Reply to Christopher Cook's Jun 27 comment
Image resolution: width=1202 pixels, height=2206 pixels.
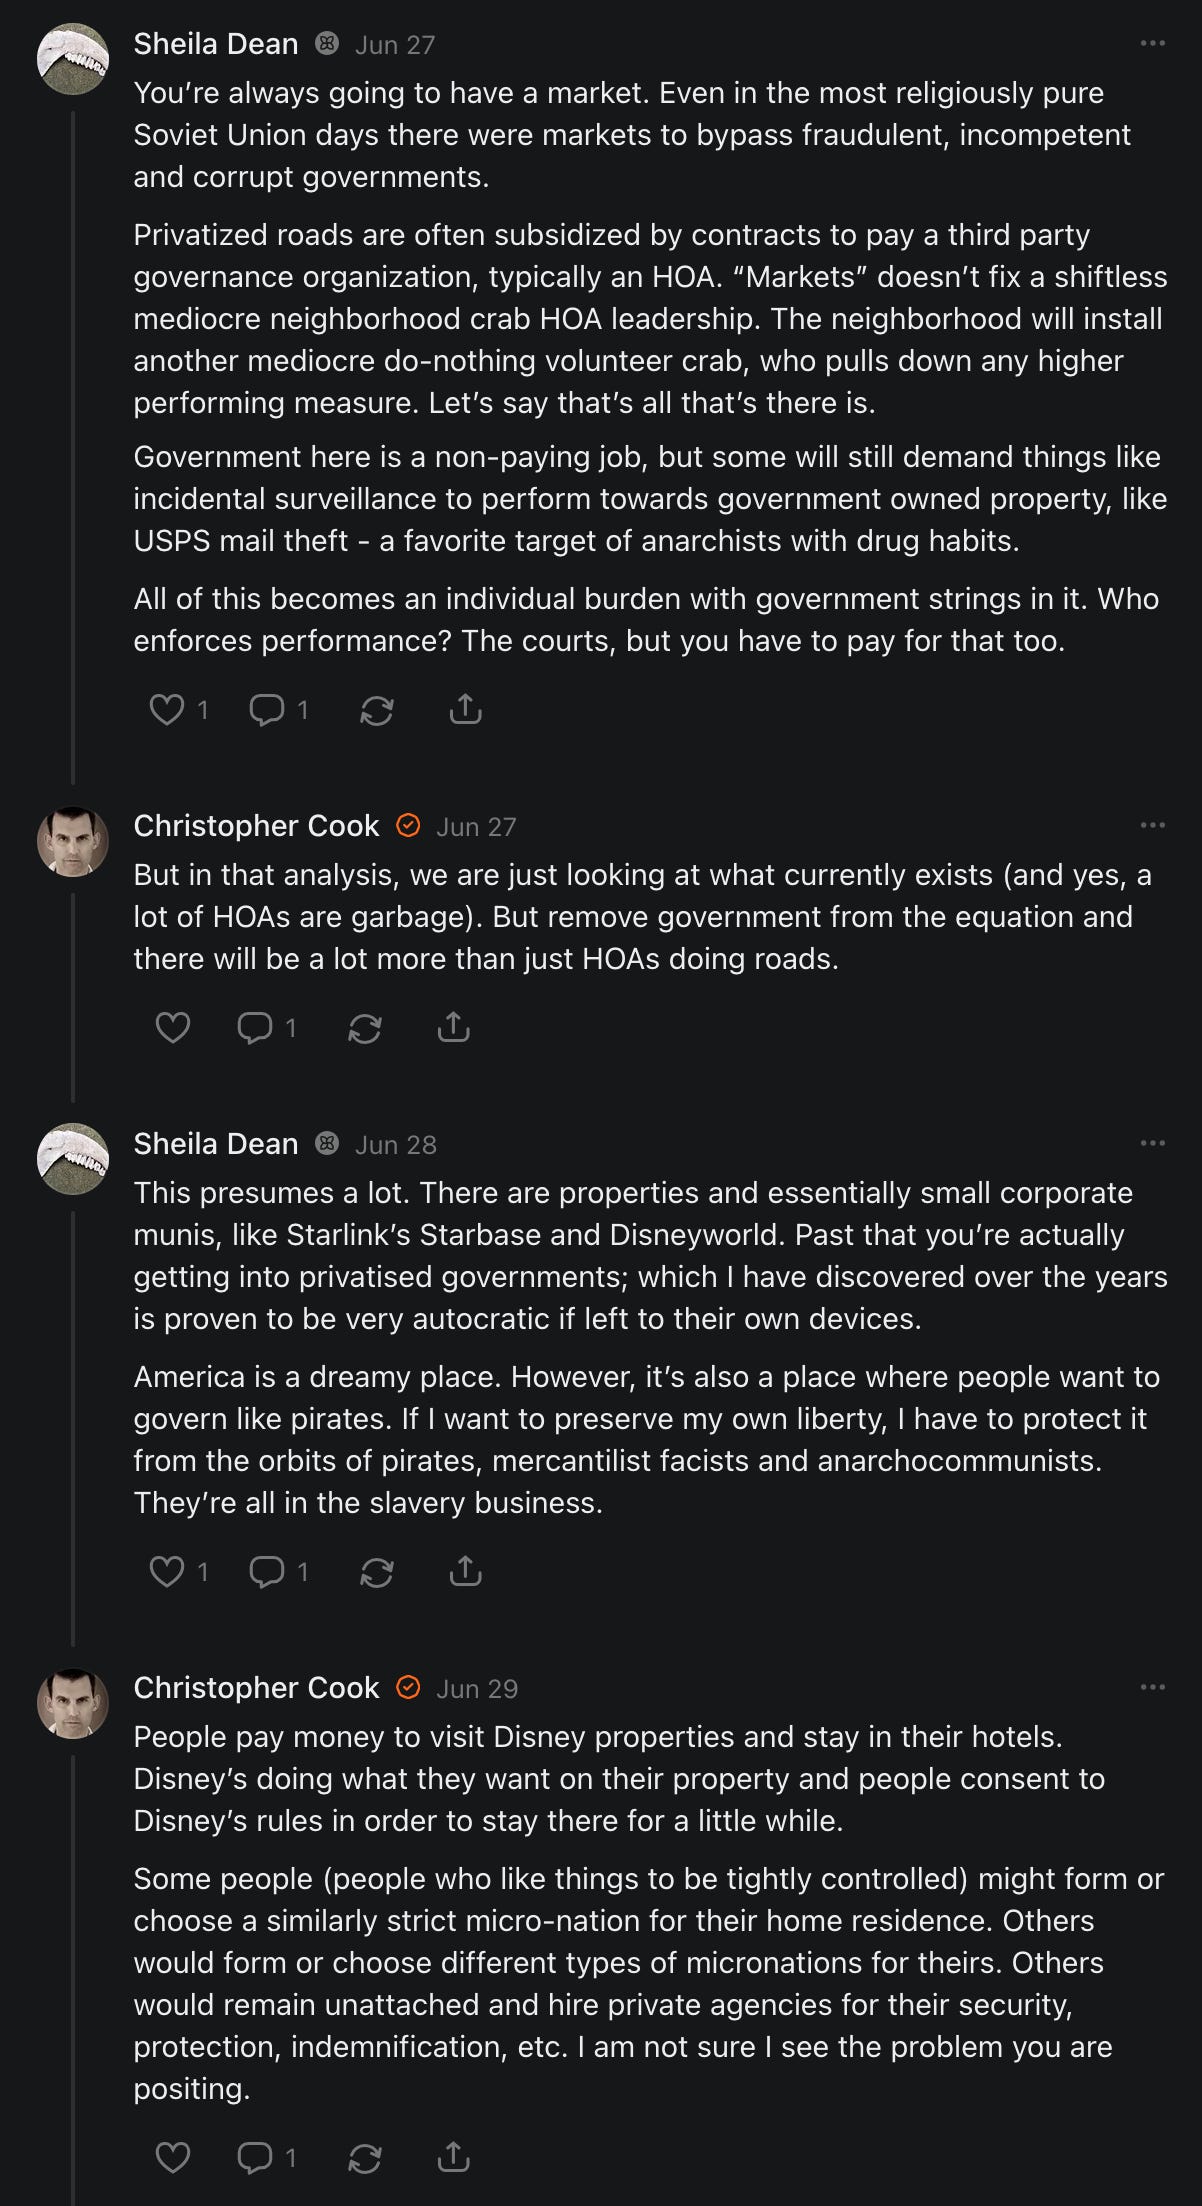[255, 1028]
